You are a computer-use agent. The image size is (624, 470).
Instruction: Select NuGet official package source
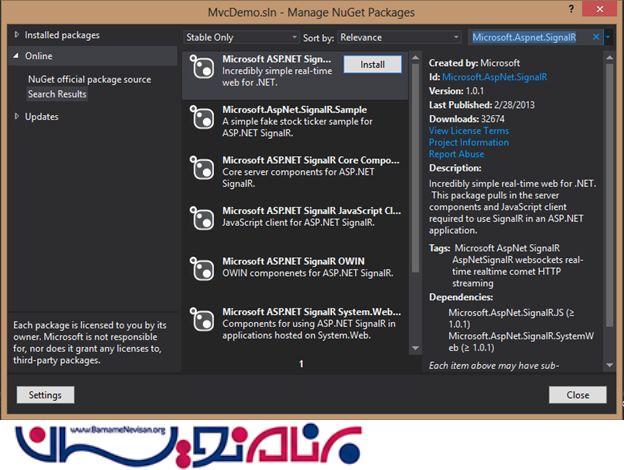90,79
